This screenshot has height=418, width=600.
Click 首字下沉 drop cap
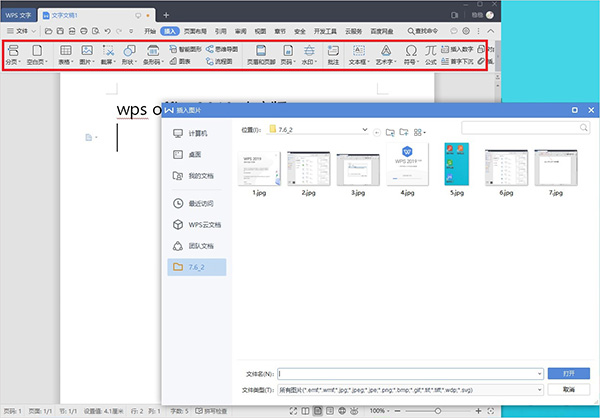pyautogui.click(x=457, y=61)
